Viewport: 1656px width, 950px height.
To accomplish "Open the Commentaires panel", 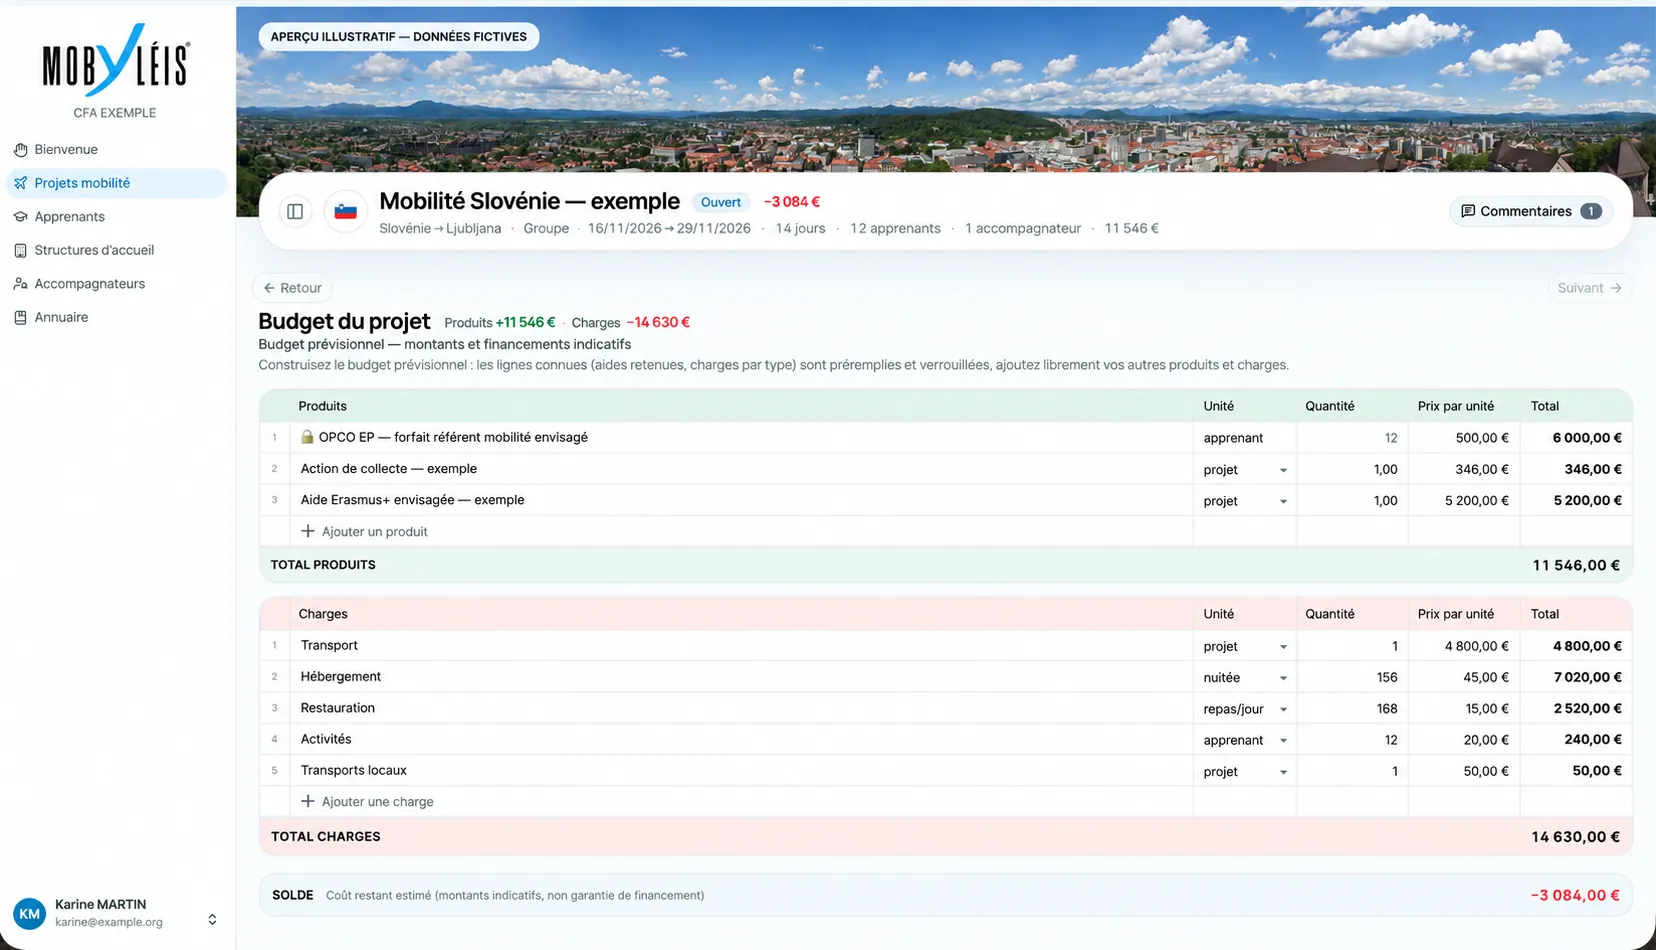I will click(x=1531, y=211).
